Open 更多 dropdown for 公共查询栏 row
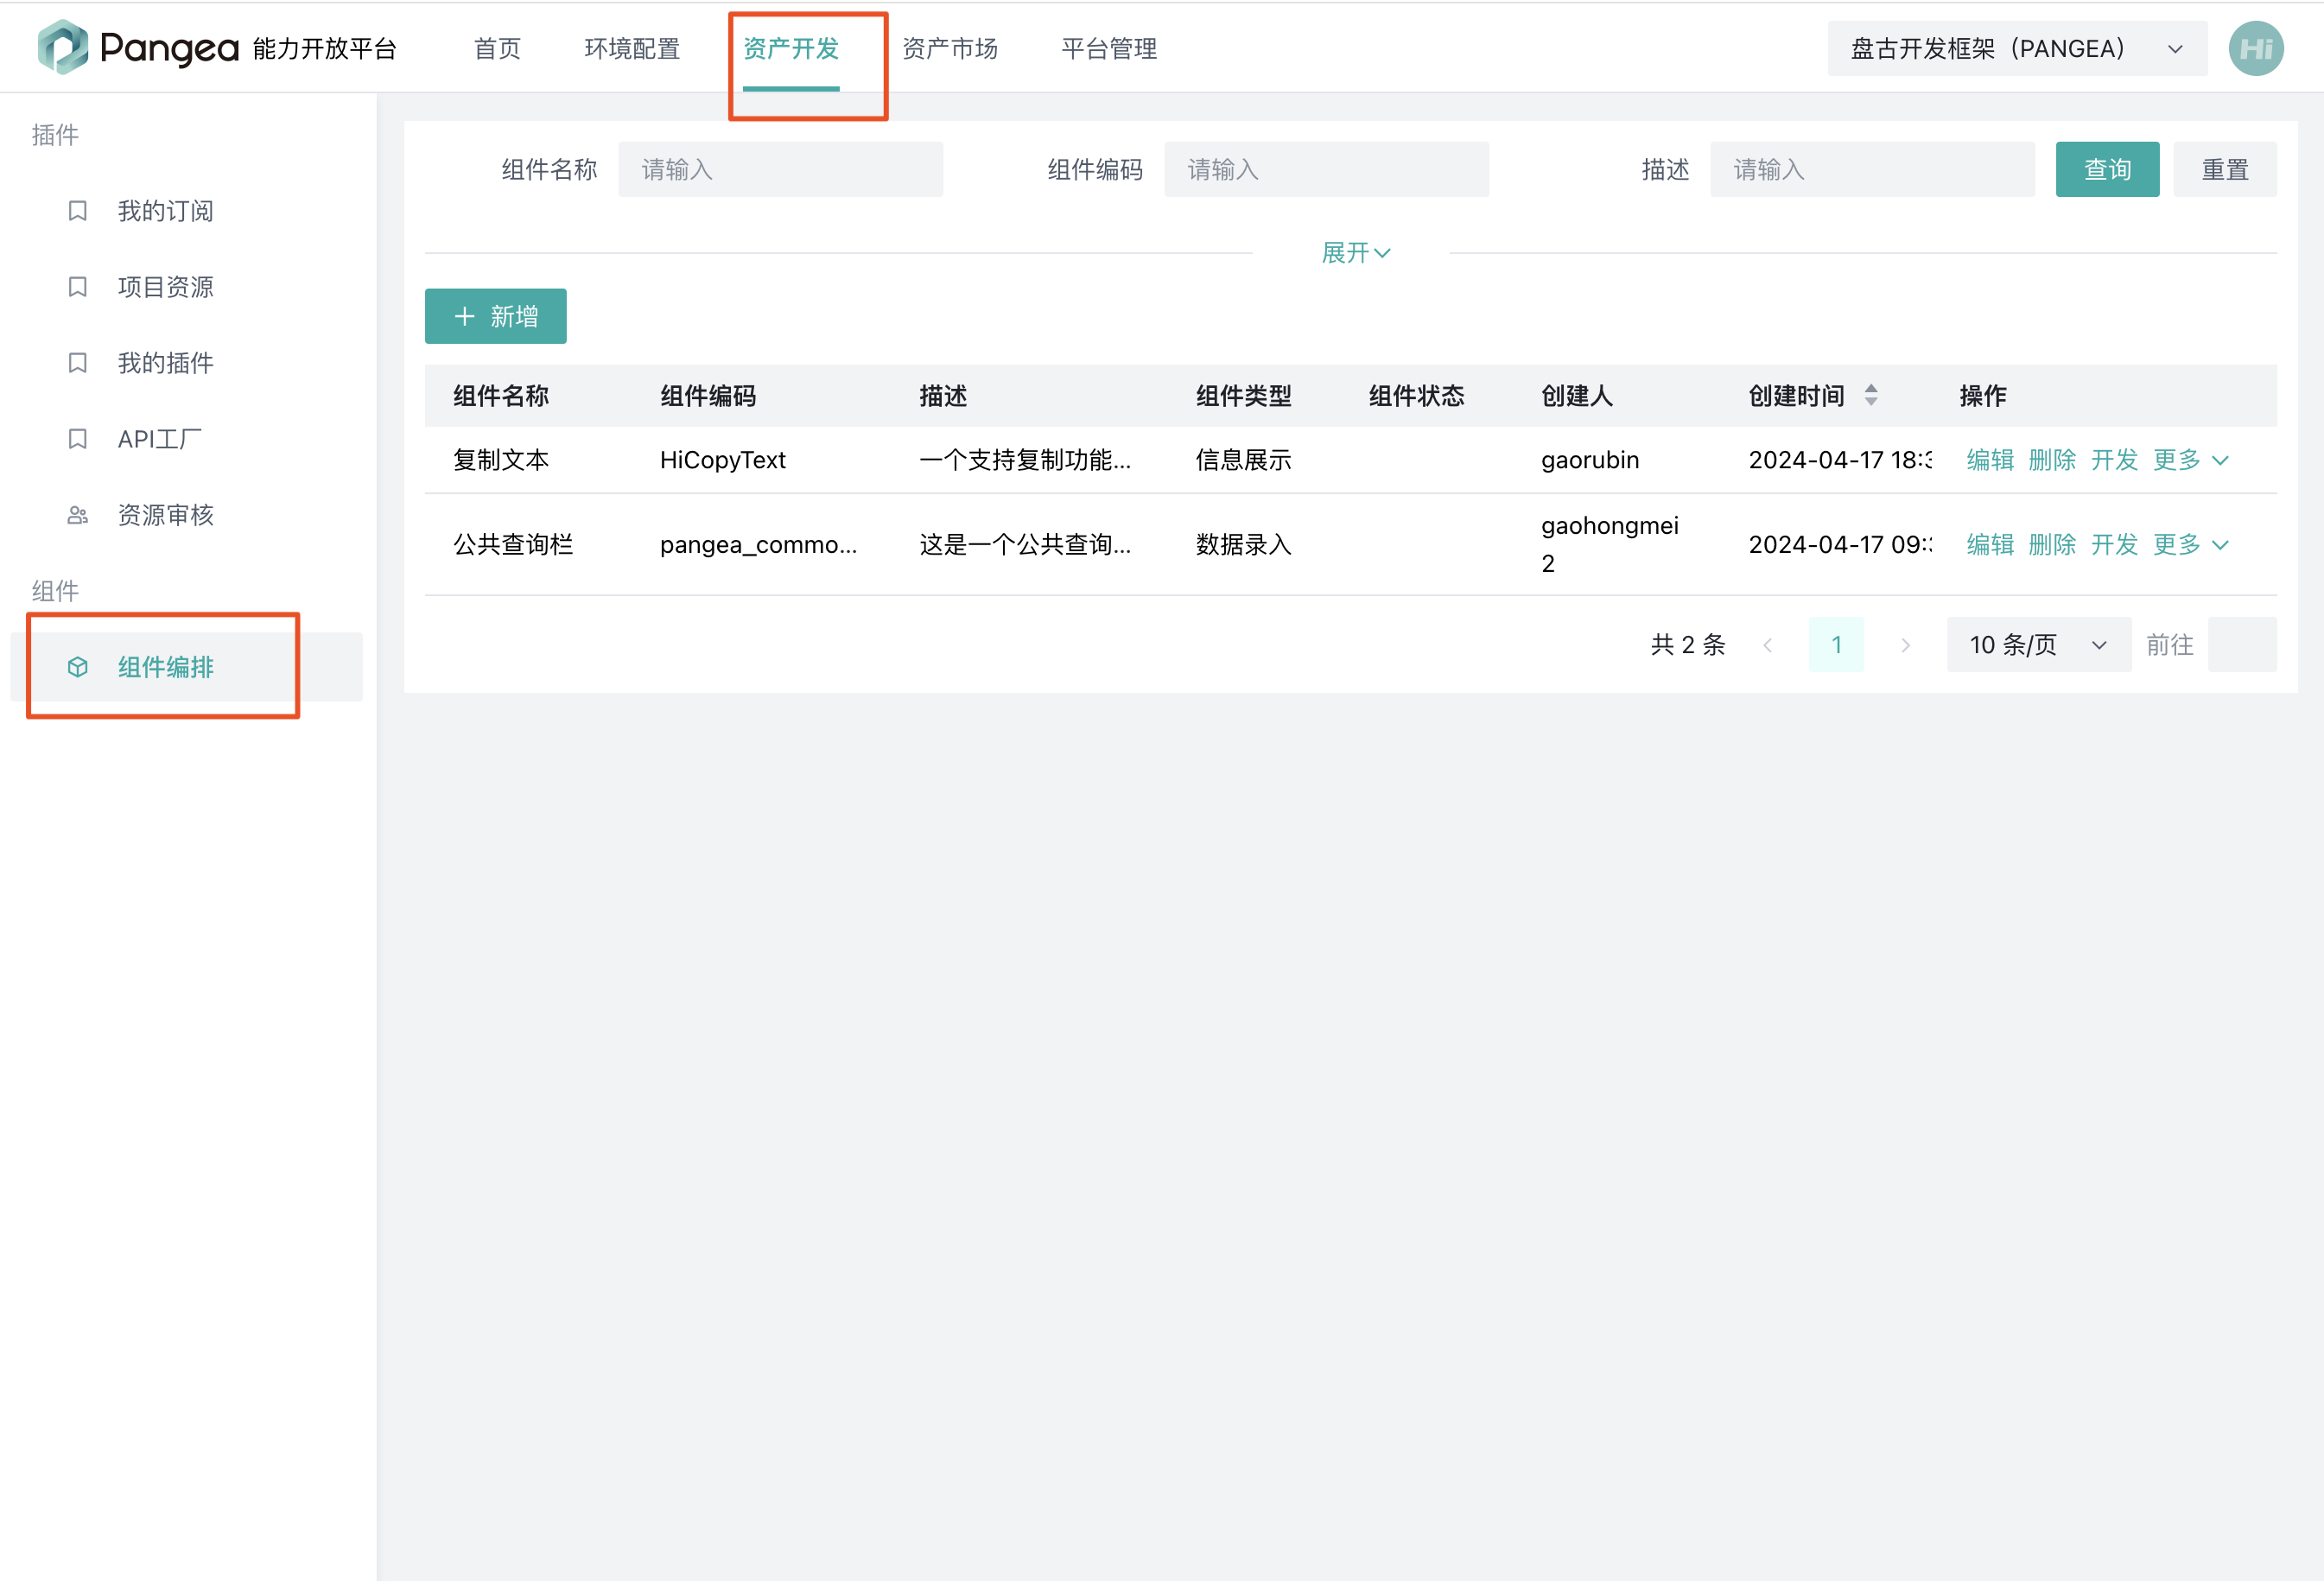 [x=2190, y=544]
